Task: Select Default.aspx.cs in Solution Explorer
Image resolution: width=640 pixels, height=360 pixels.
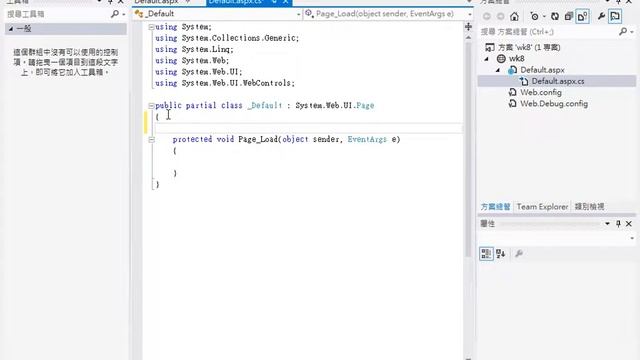Action: 558,81
